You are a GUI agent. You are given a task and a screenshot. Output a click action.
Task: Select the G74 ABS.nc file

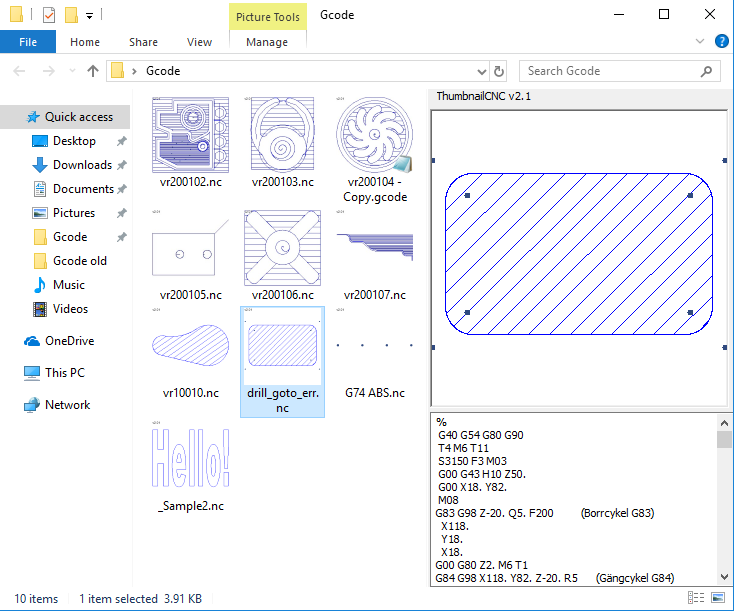click(374, 353)
